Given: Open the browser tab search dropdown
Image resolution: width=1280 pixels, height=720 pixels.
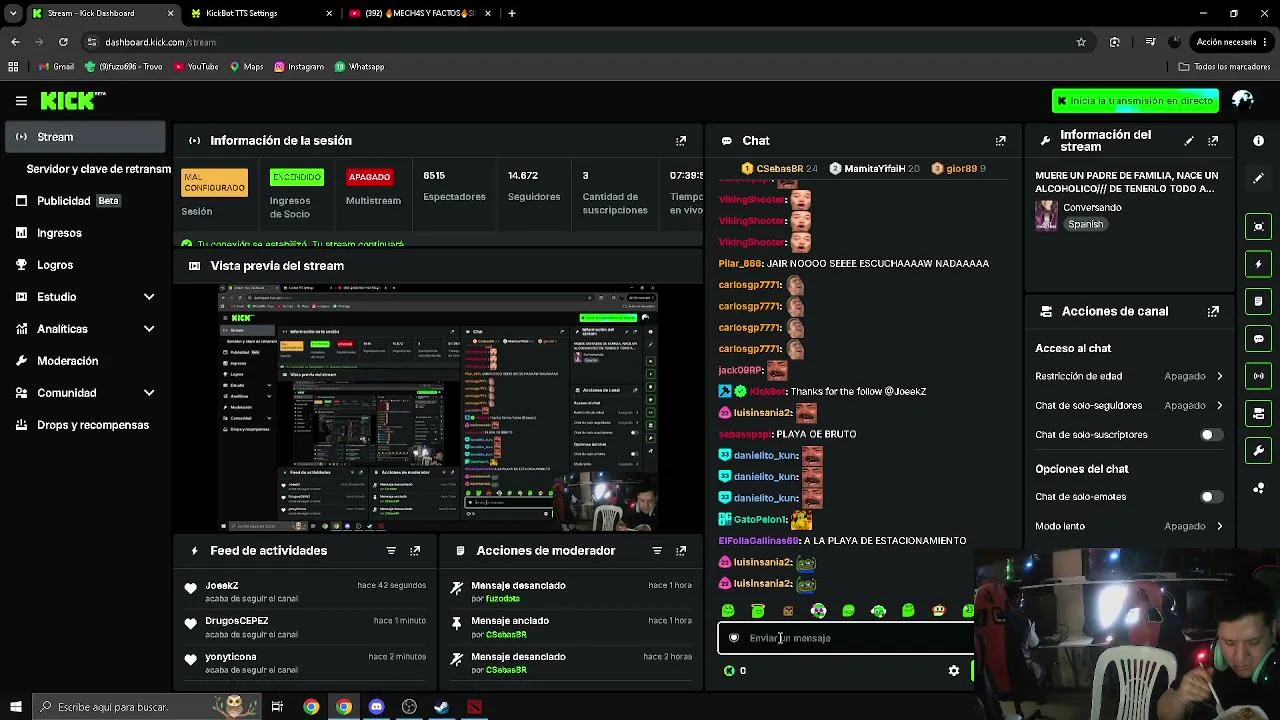Looking at the screenshot, I should pos(12,13).
